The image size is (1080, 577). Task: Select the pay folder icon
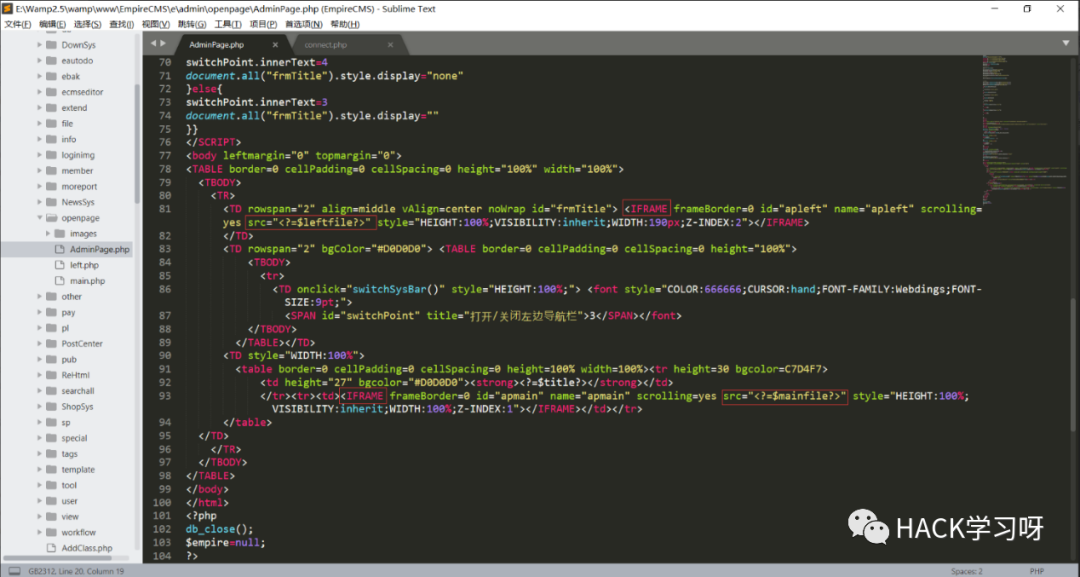(51, 312)
